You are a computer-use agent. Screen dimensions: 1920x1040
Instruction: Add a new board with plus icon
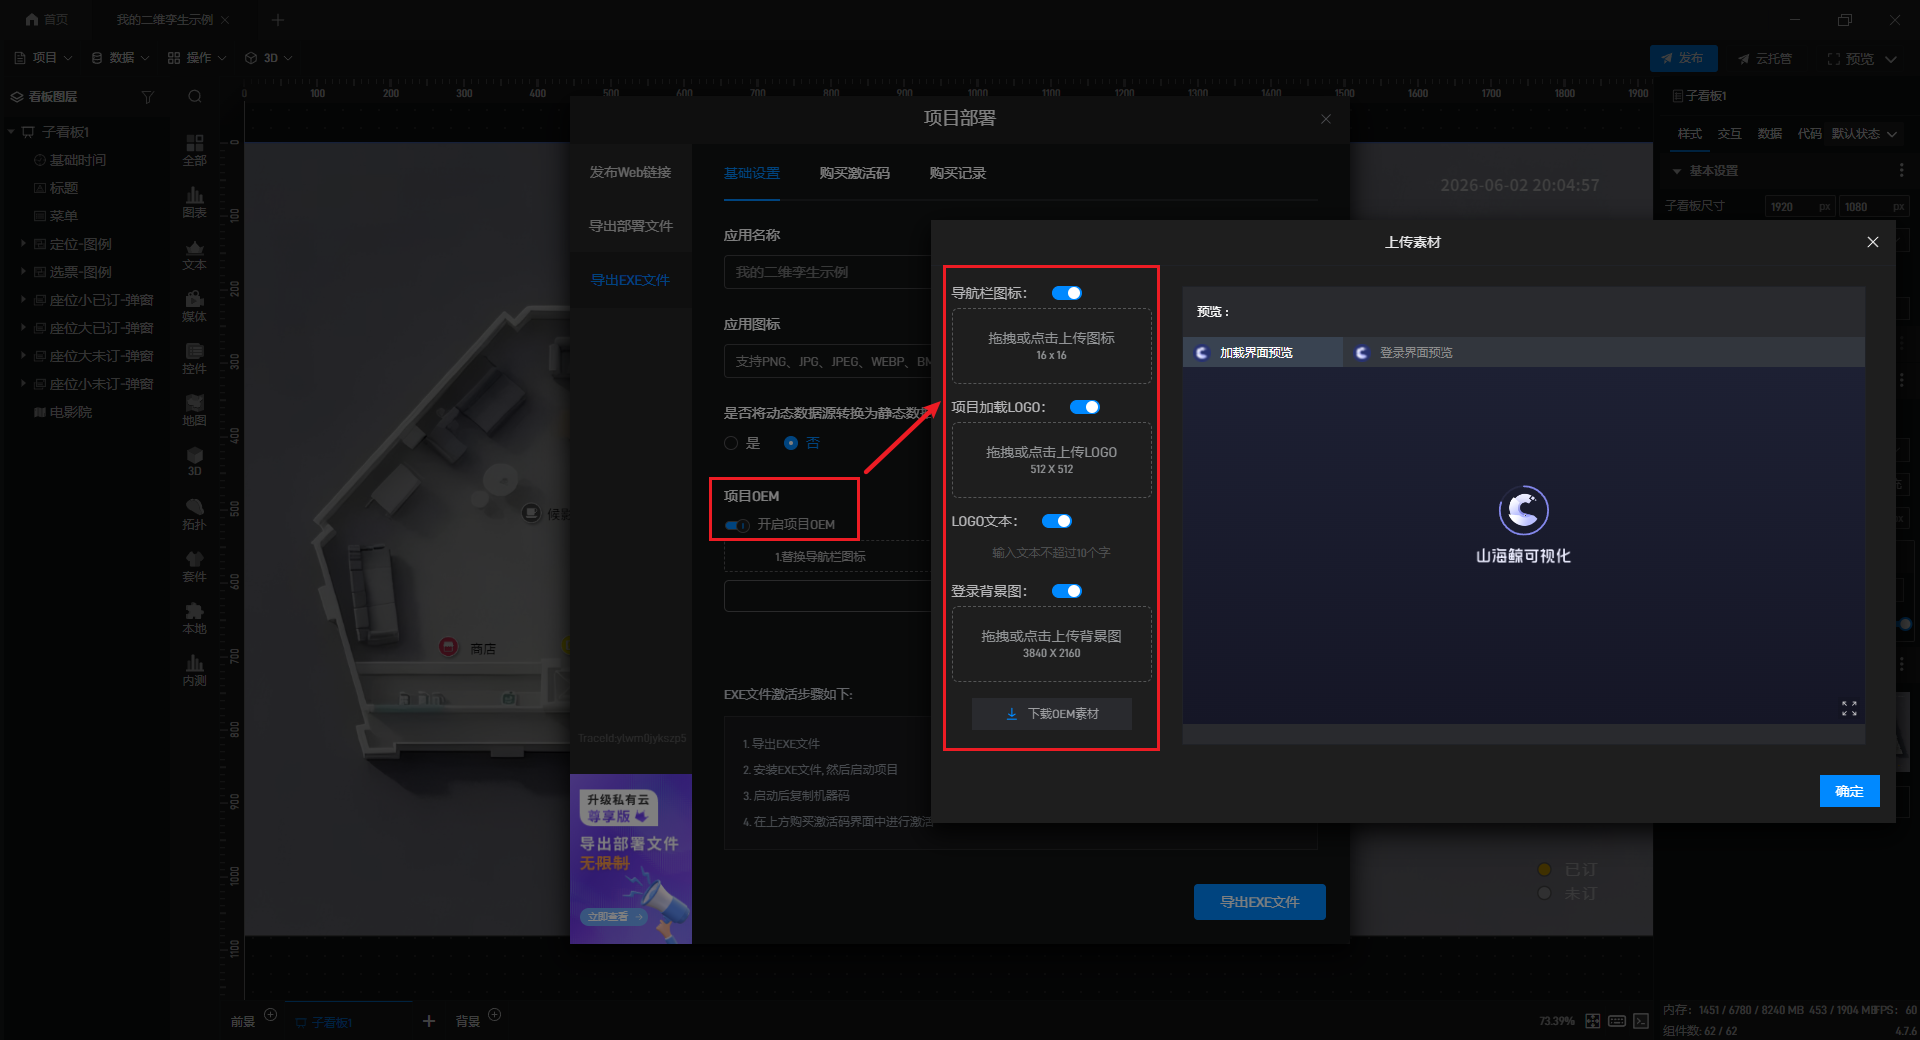[429, 1021]
